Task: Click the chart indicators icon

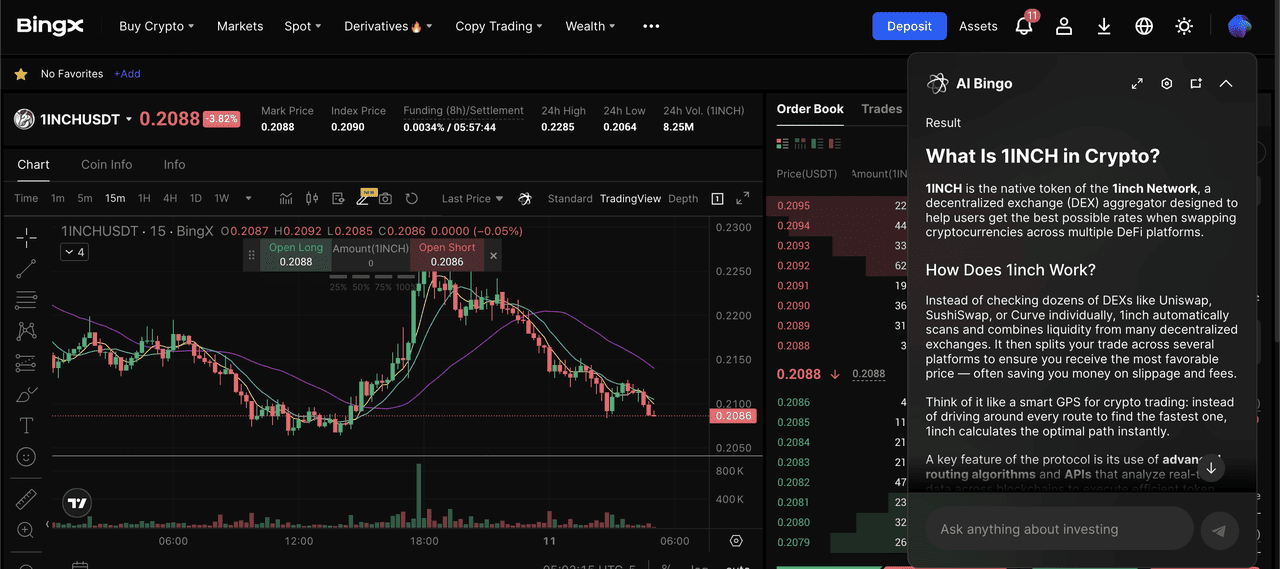Action: (x=286, y=199)
